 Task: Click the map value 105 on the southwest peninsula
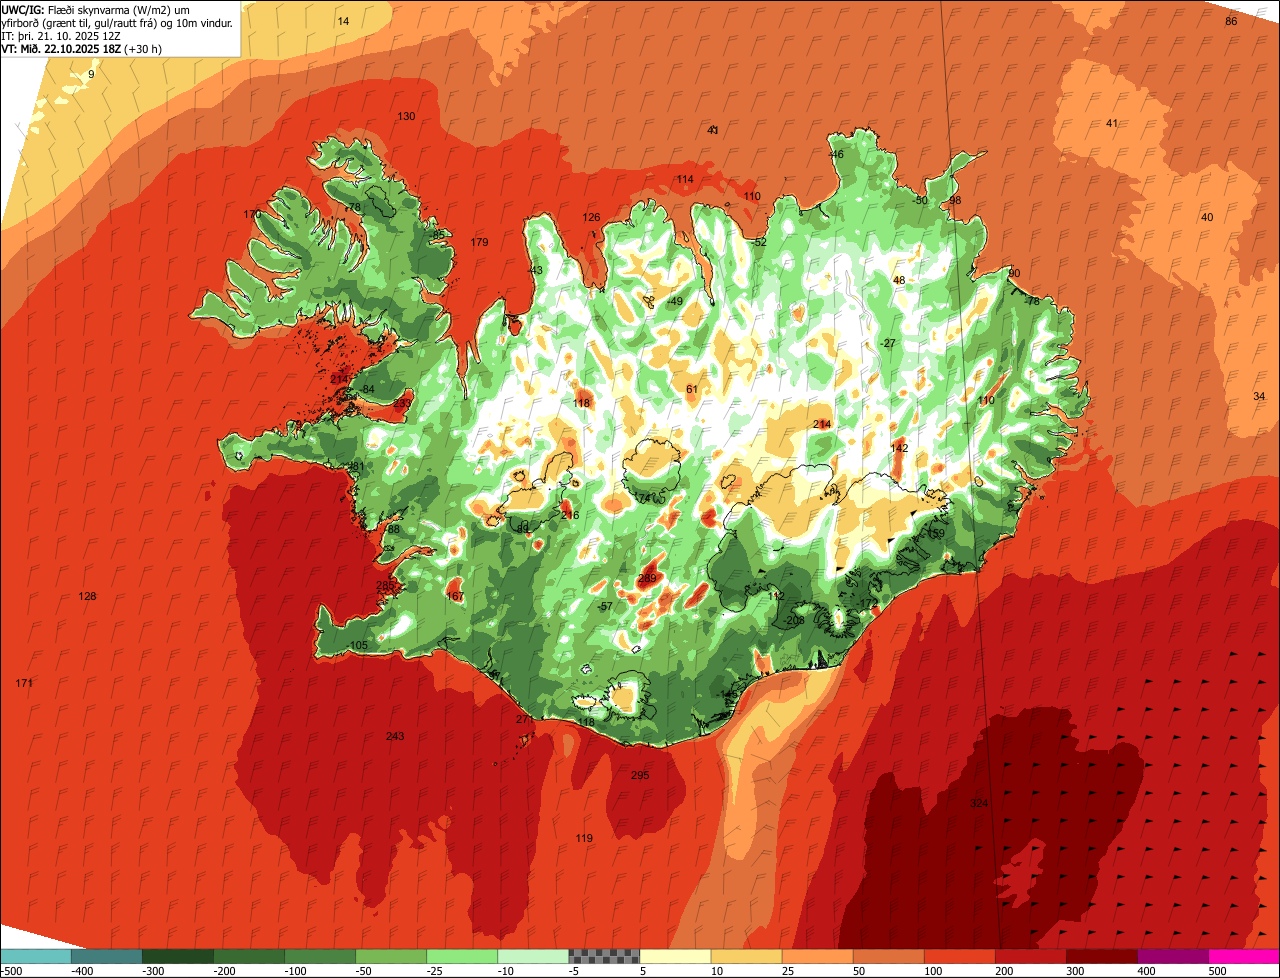coord(359,646)
